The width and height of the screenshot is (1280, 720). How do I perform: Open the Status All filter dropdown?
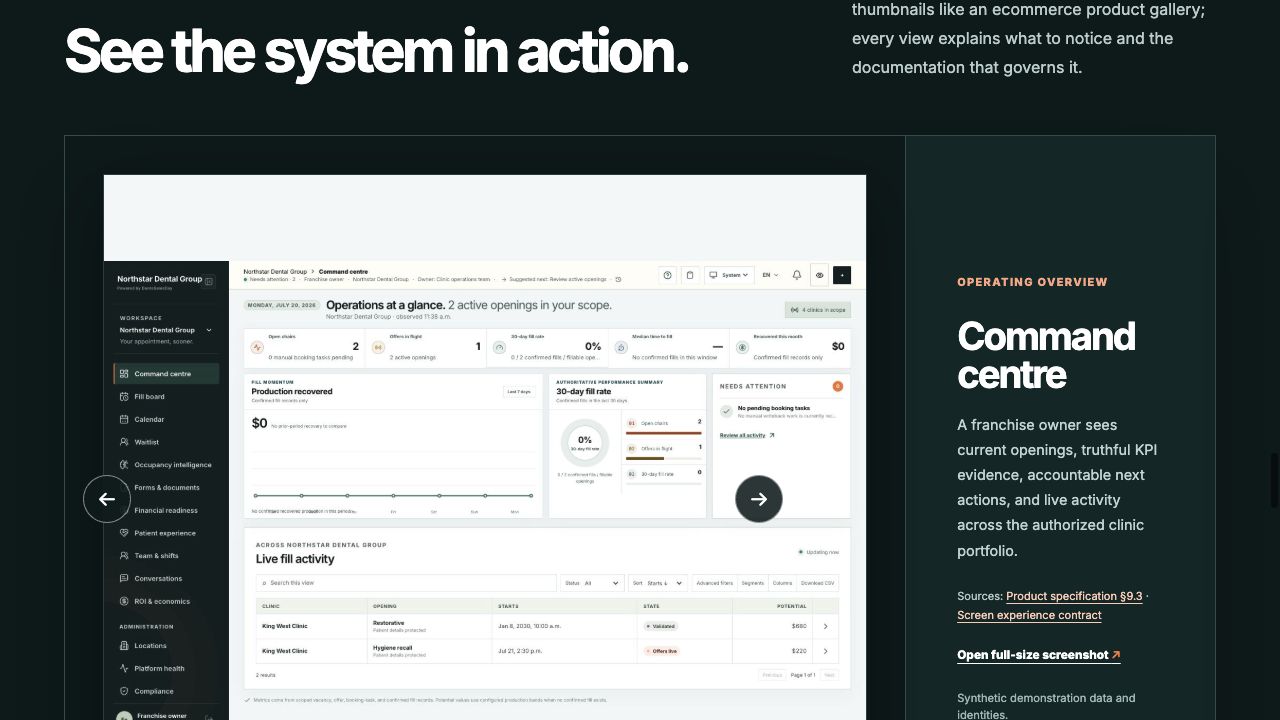[592, 583]
